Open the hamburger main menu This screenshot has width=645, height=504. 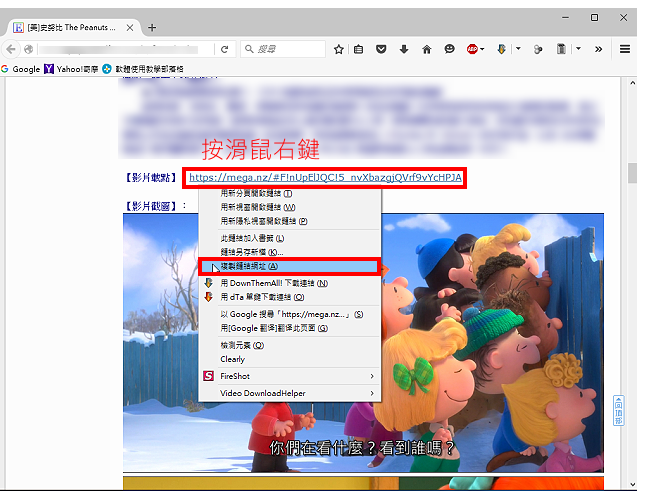click(x=625, y=49)
